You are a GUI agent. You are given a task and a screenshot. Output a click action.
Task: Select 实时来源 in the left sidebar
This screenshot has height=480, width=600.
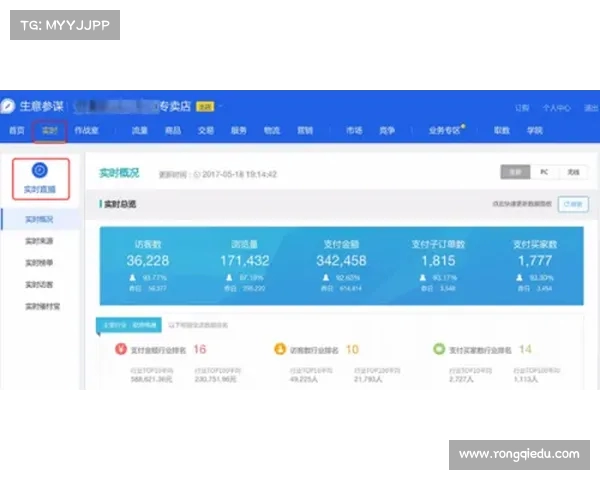click(40, 241)
